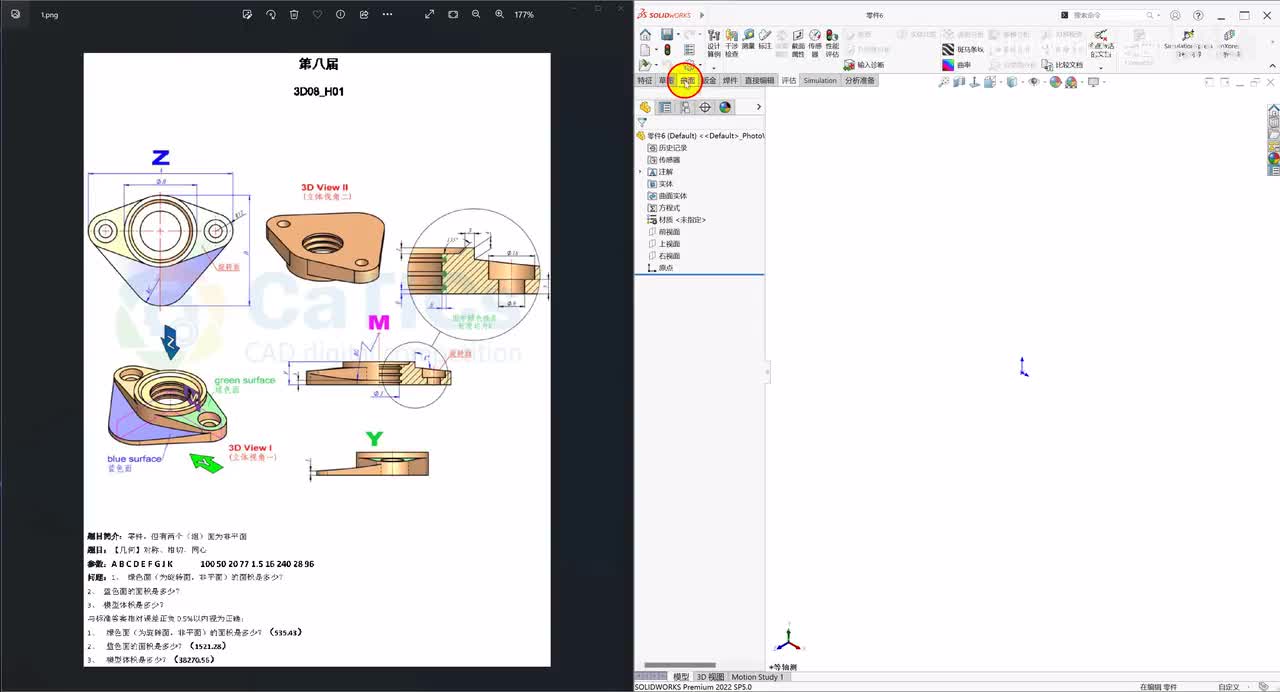Expand the manager pane tabs arrow
This screenshot has height=692, width=1280.
pyautogui.click(x=758, y=107)
